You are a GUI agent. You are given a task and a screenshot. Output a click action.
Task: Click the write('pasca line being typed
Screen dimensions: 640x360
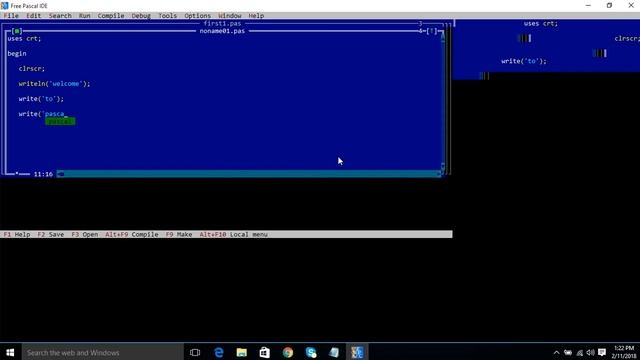[x=42, y=114]
